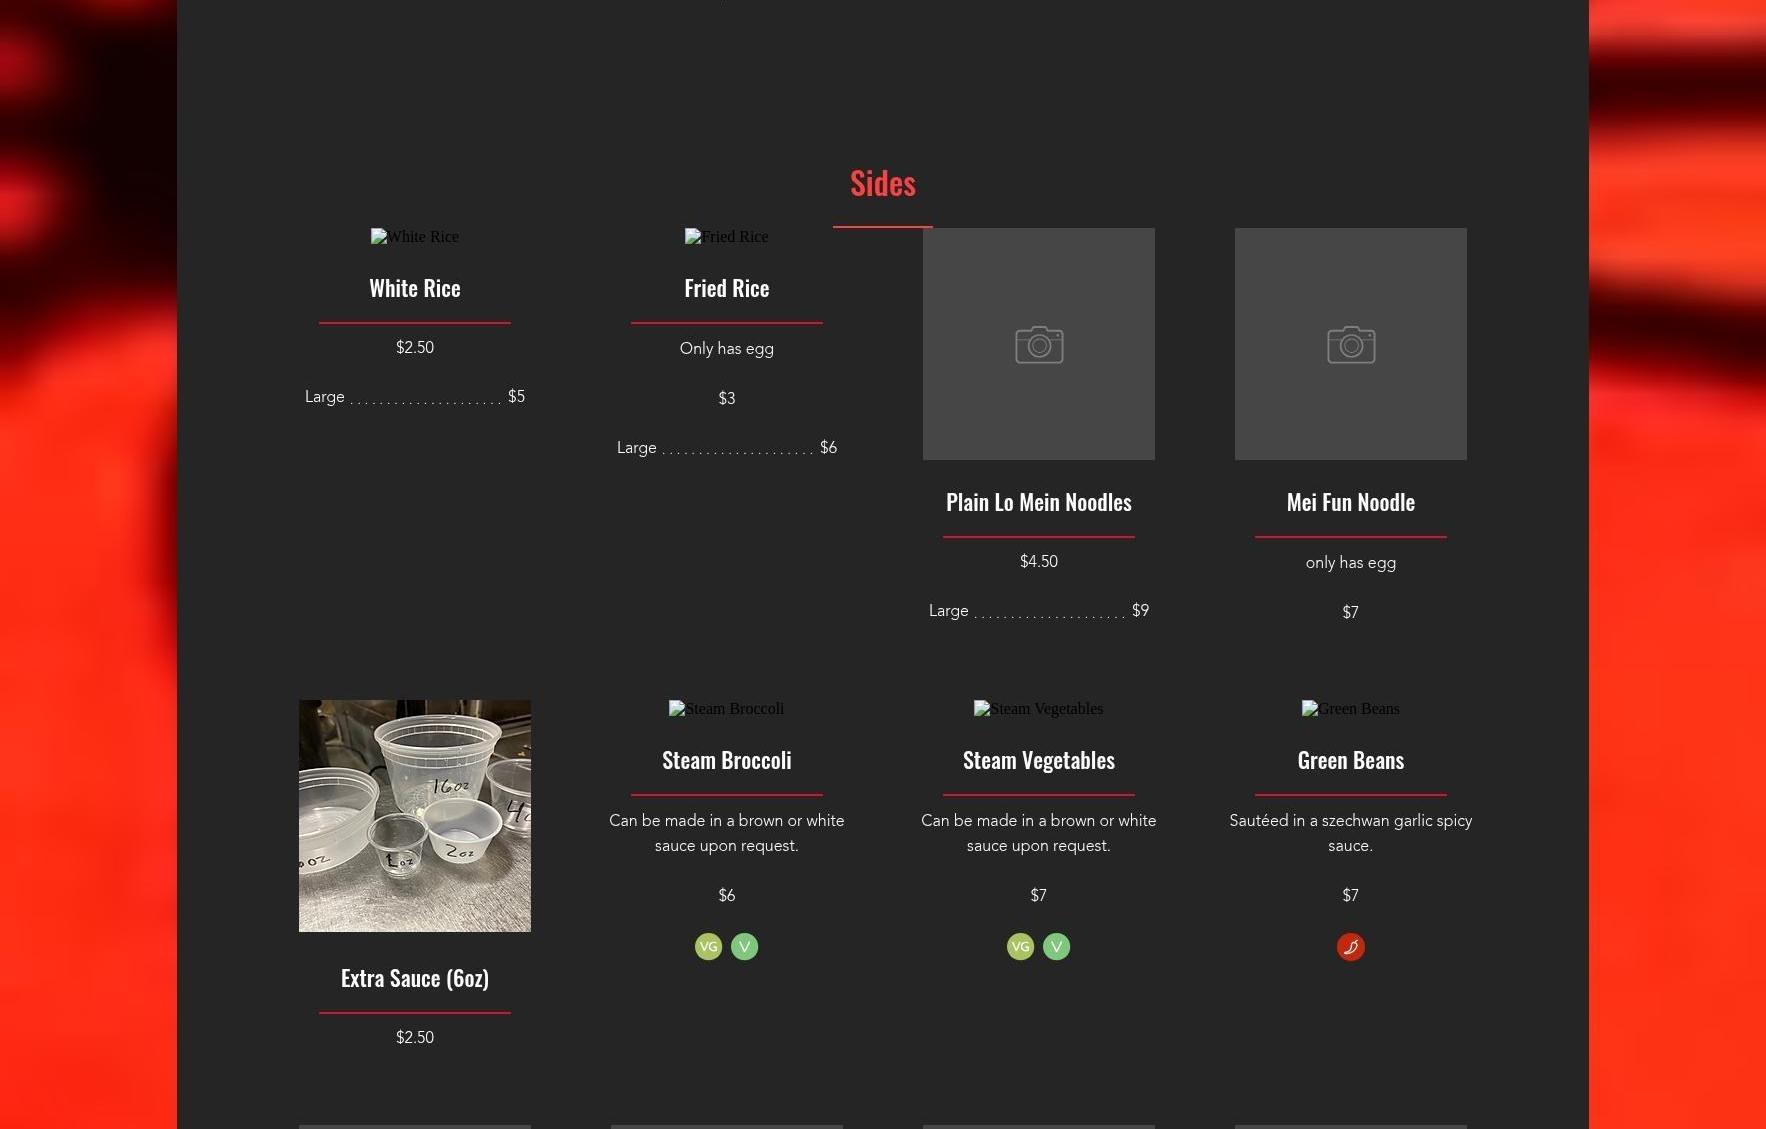Click the vegetarian V badge under Steam Vegetables
The height and width of the screenshot is (1129, 1766).
pos(1056,947)
